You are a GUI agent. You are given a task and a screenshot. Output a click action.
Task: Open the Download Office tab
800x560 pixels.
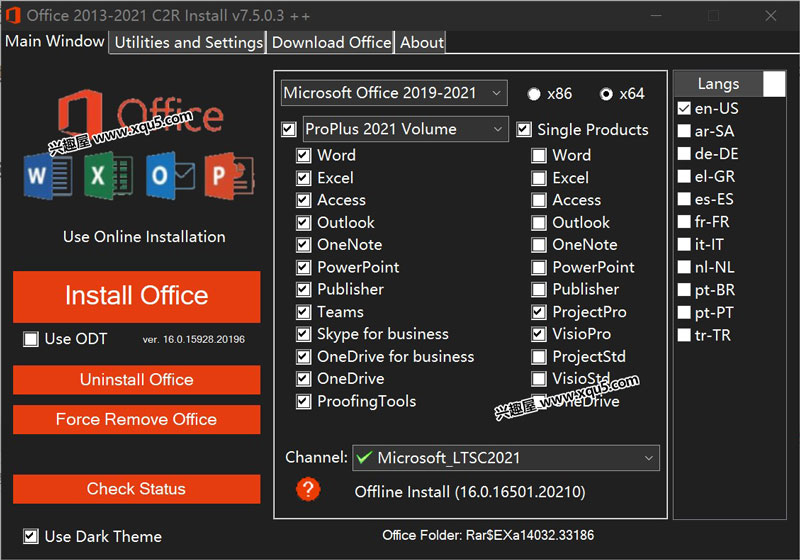point(331,42)
